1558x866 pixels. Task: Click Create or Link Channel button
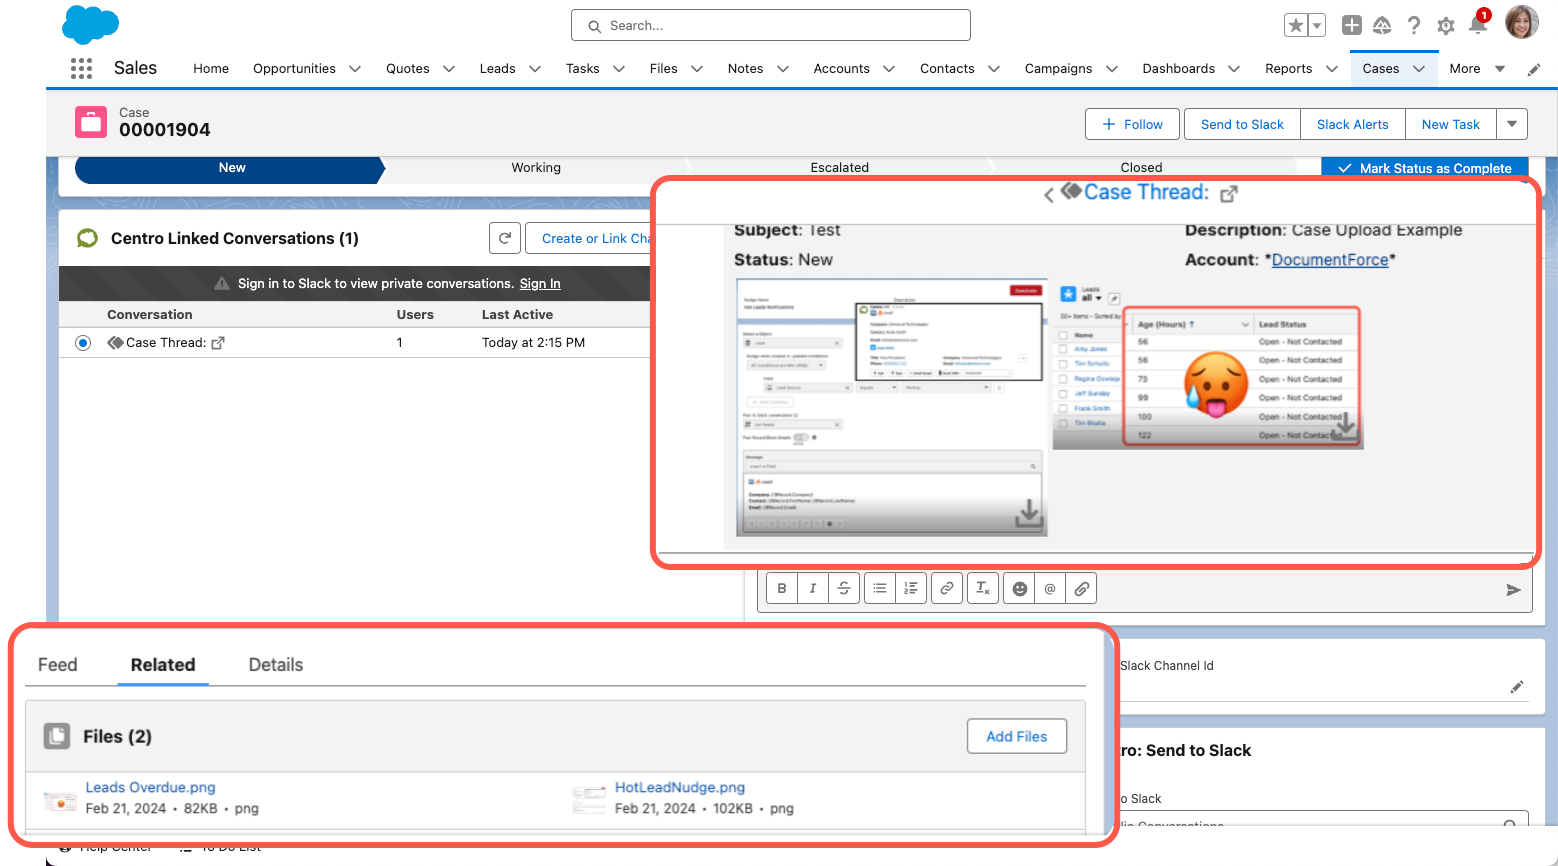(x=590, y=238)
